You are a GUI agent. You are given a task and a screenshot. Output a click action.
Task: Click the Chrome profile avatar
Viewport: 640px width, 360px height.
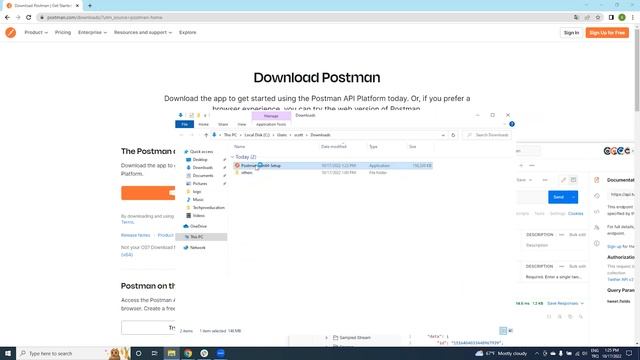[622, 18]
